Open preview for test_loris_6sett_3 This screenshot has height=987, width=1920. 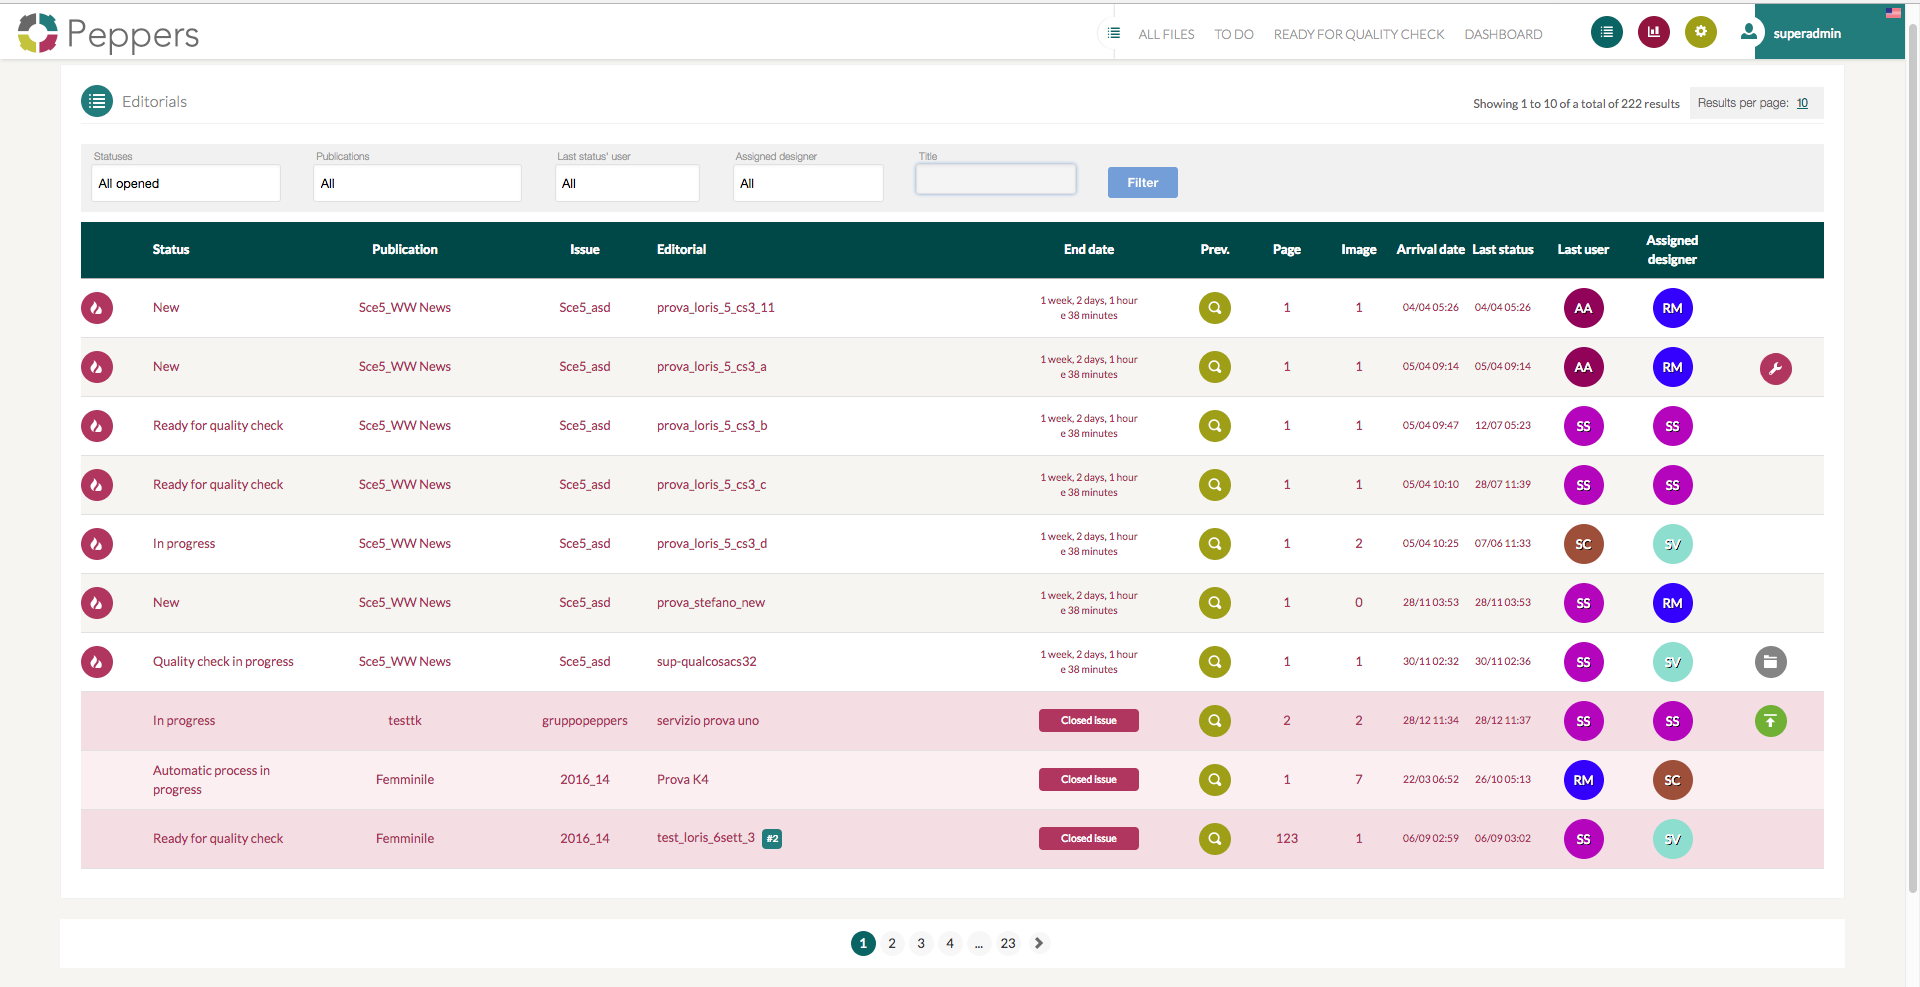coord(1214,839)
